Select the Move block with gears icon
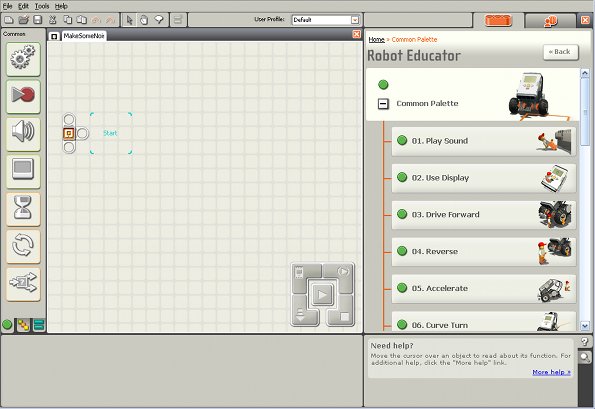This screenshot has height=409, width=595. tap(23, 59)
